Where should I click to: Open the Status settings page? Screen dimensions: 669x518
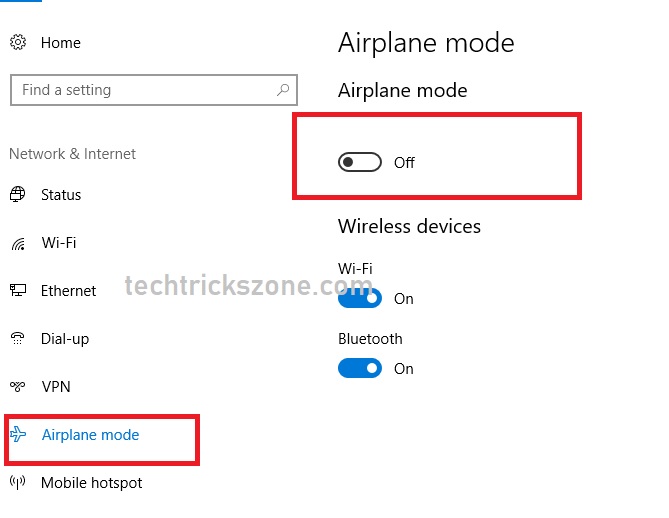pyautogui.click(x=61, y=195)
